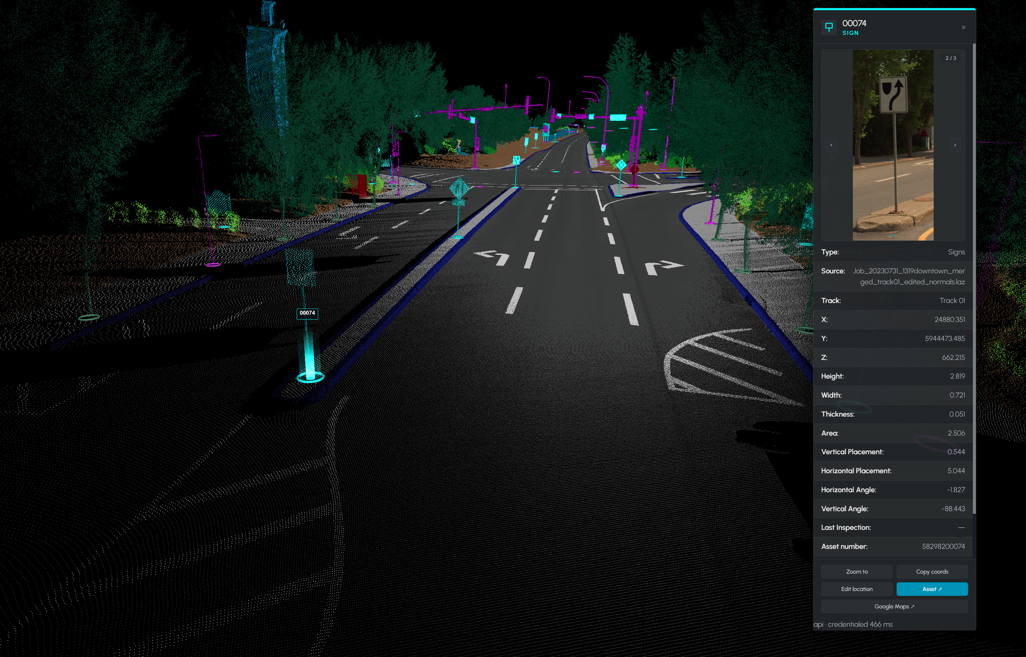Select the 00074 label tag in 3D view
This screenshot has width=1026, height=657.
(308, 313)
